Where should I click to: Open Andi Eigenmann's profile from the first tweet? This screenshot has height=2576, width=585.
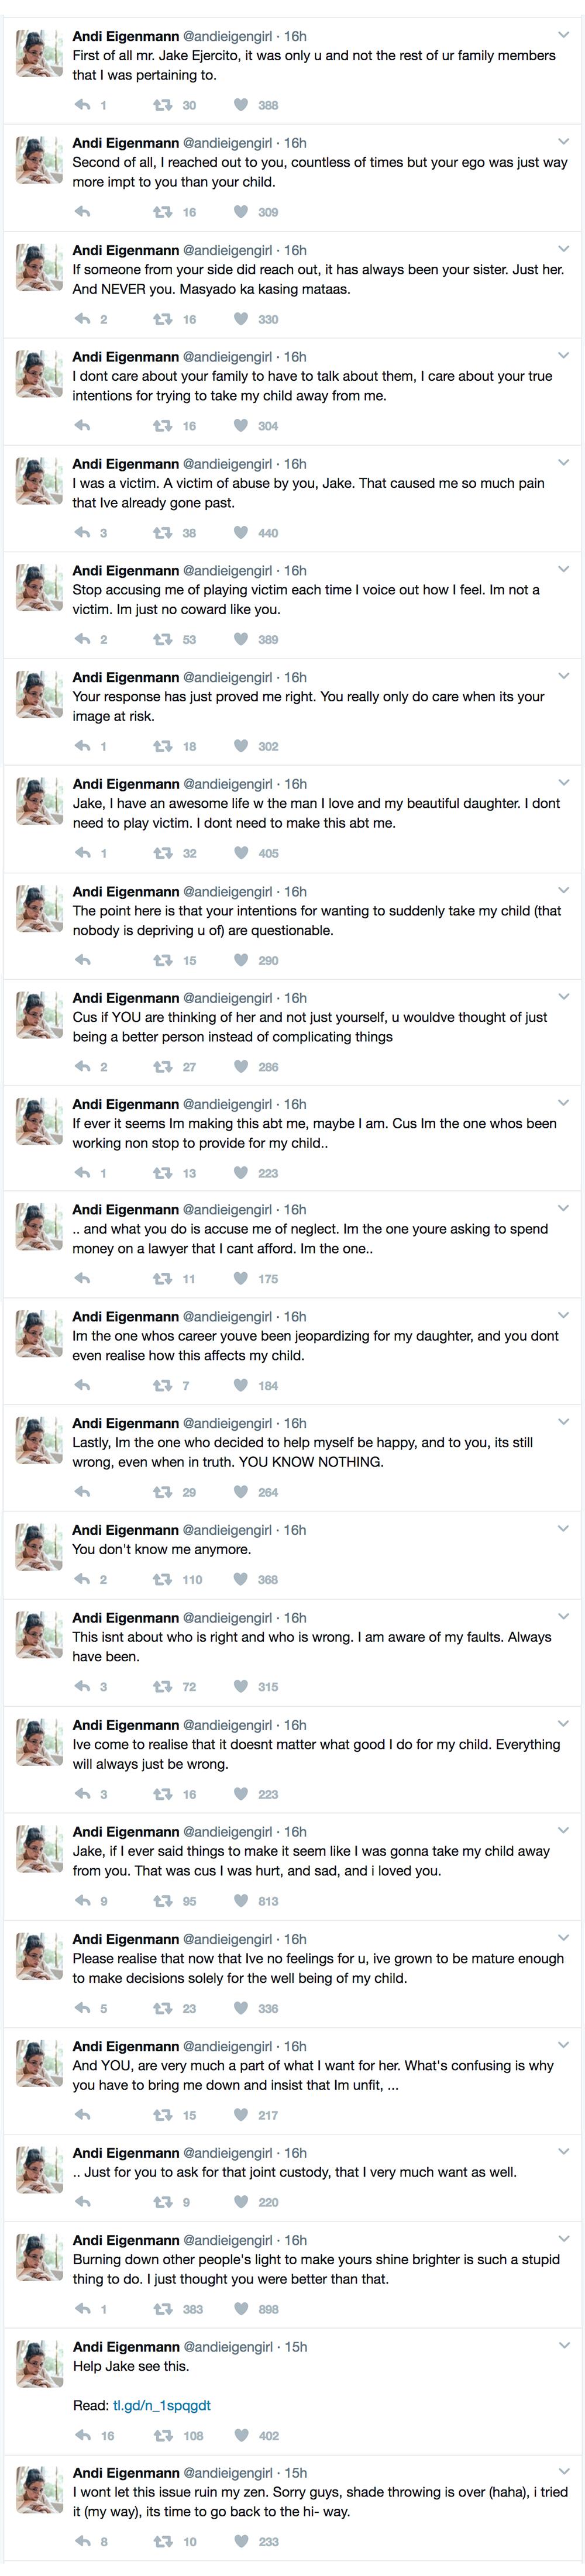click(x=125, y=36)
